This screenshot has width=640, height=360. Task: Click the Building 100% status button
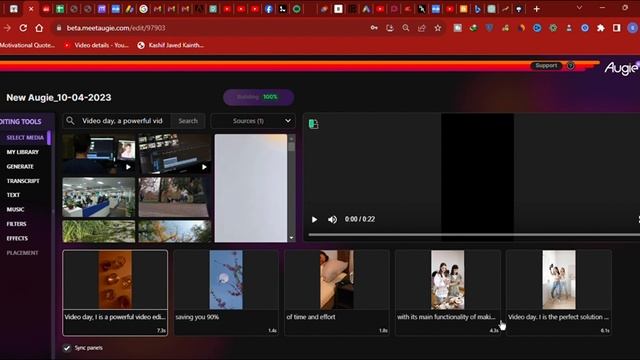(258, 97)
